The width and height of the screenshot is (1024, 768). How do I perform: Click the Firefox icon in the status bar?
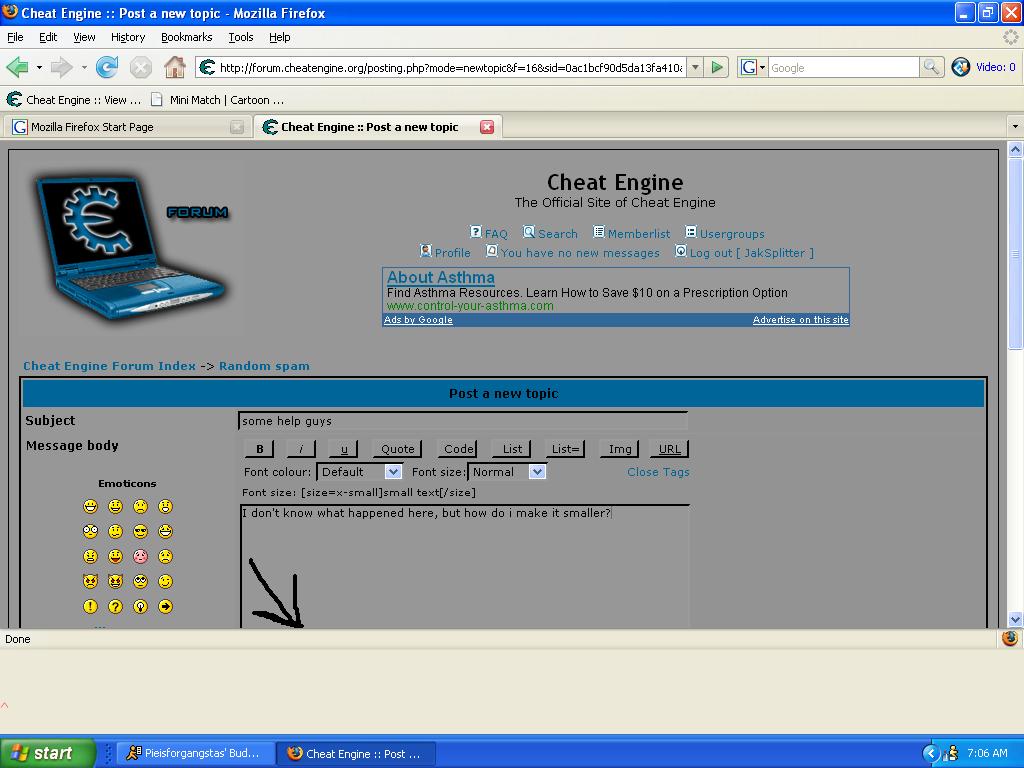coord(1010,638)
